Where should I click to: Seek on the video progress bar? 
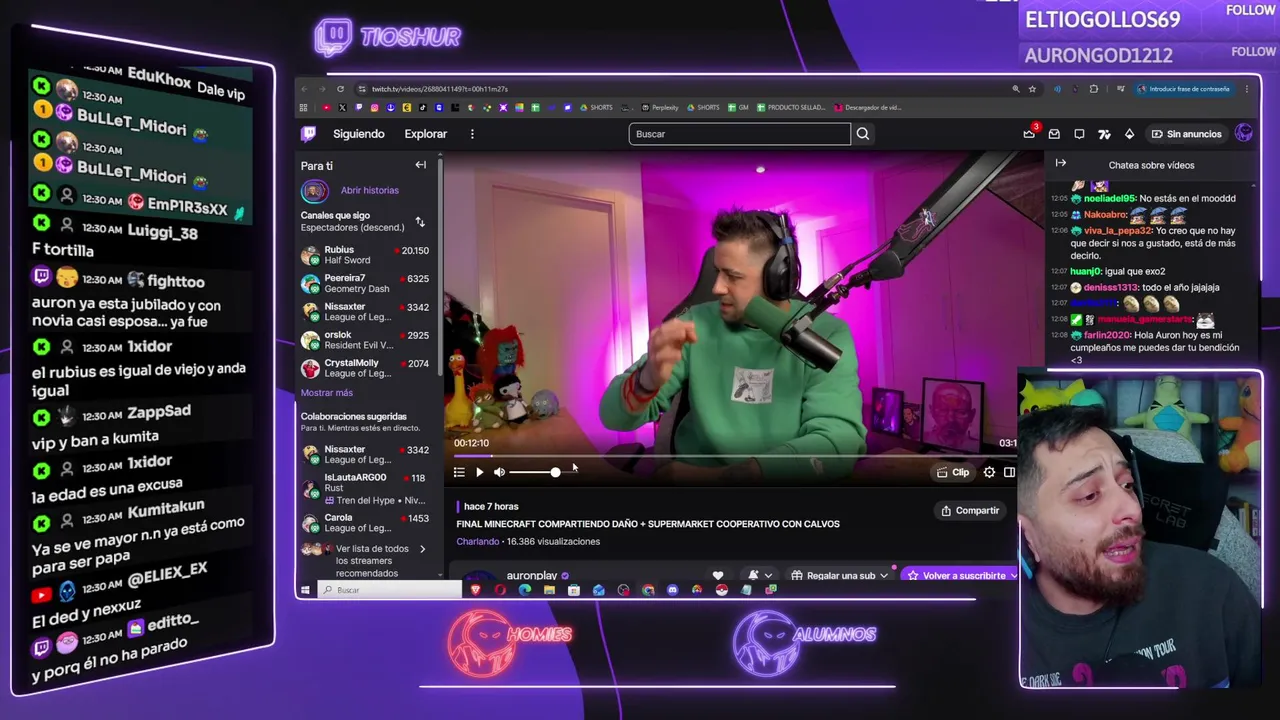coord(735,456)
